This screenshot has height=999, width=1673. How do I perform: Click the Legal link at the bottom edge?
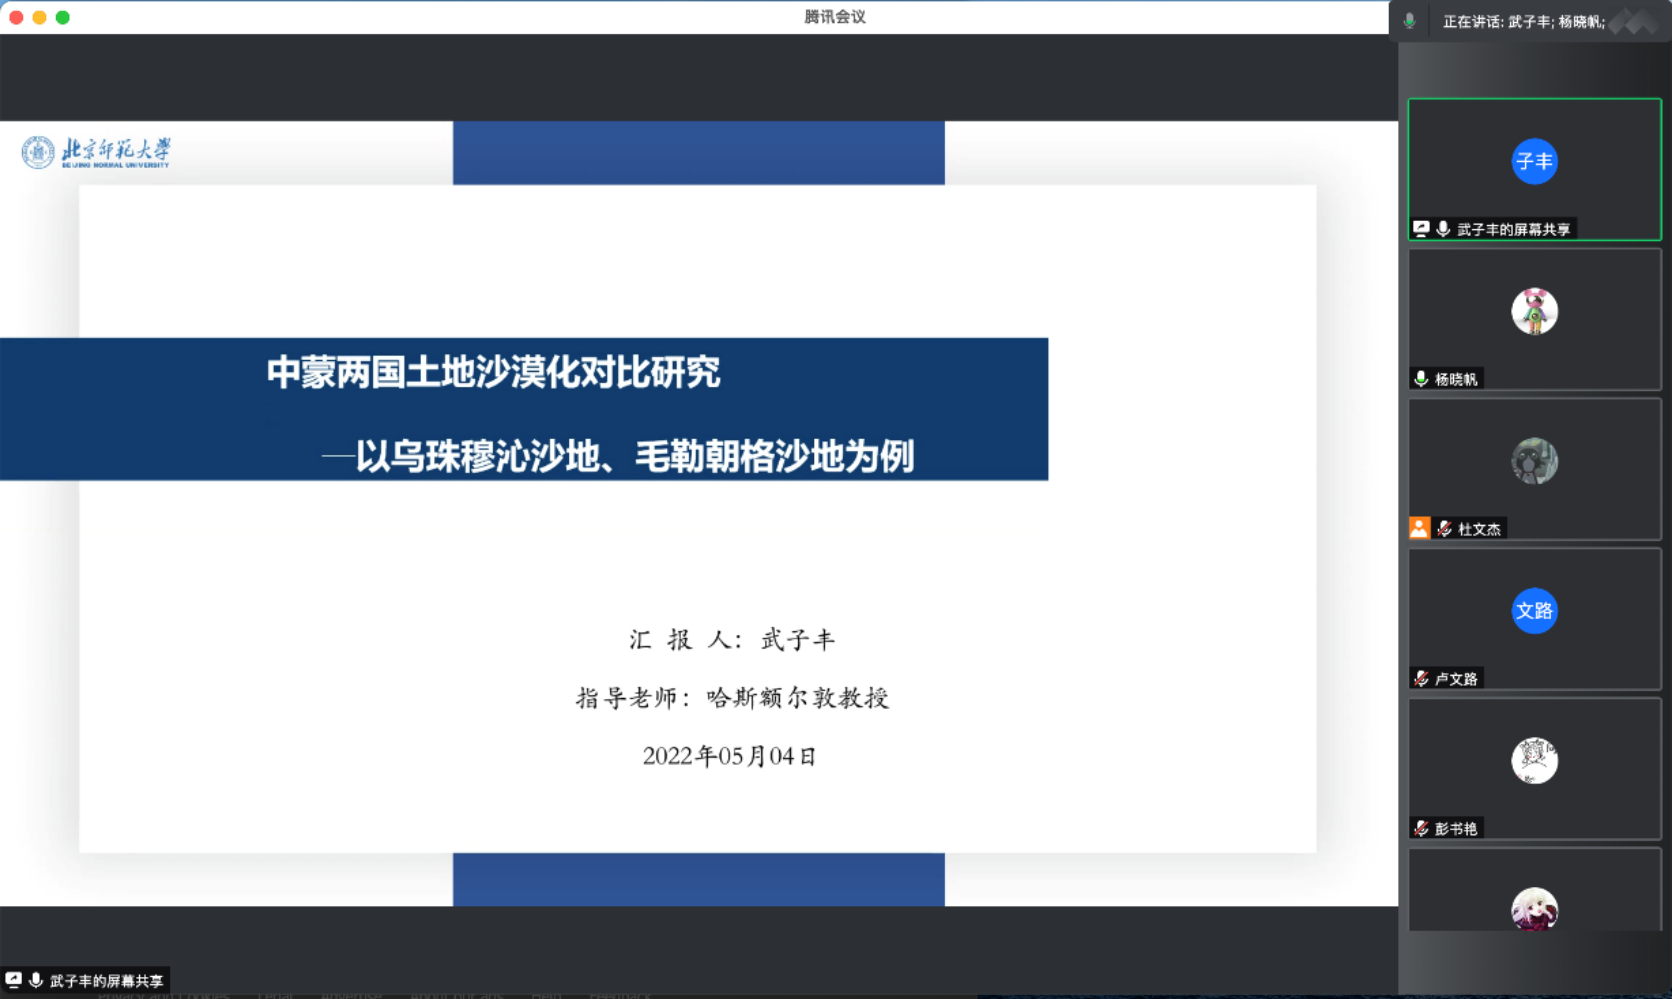pyautogui.click(x=275, y=995)
